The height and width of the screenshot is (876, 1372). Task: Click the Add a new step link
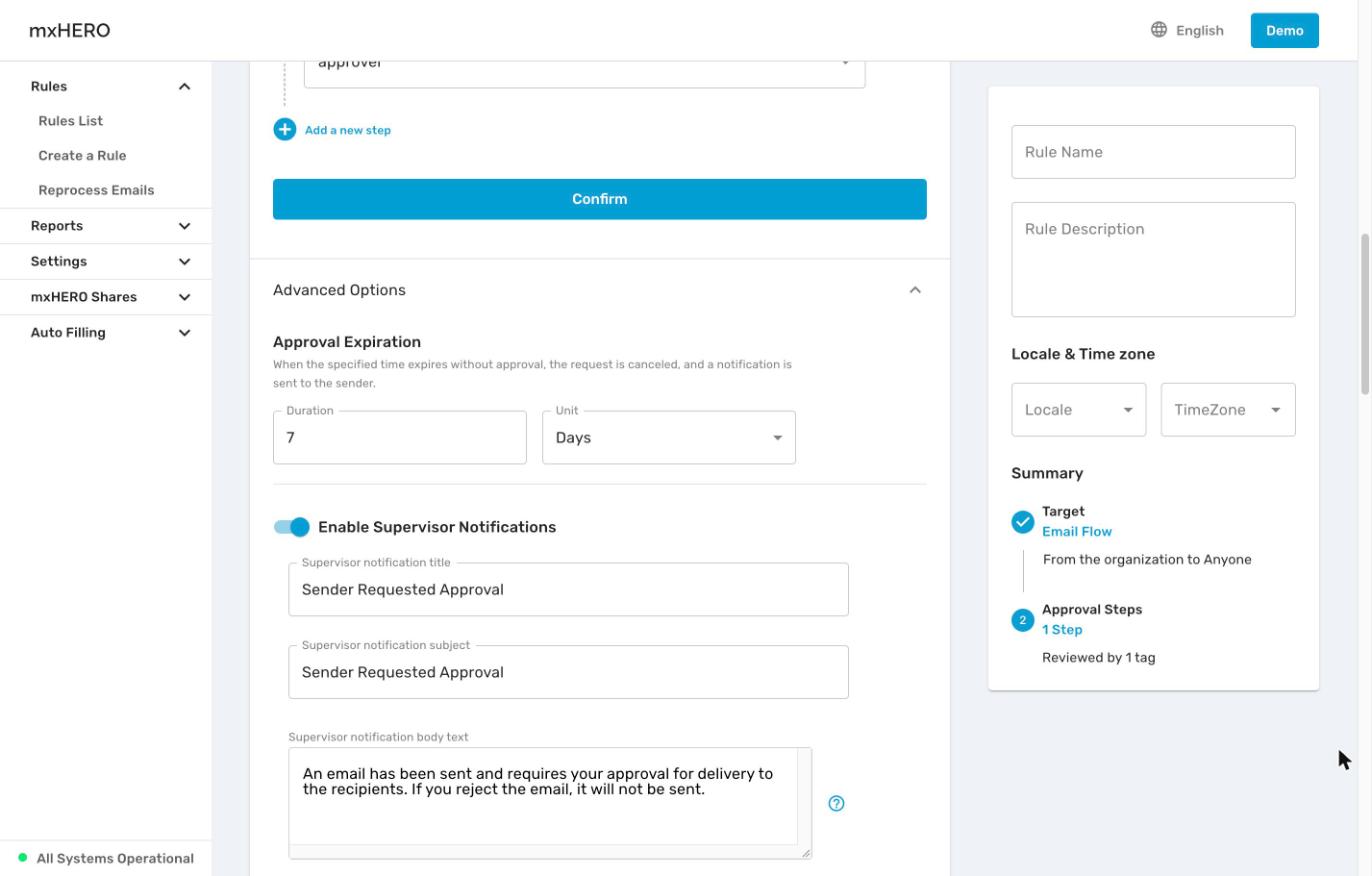click(348, 130)
